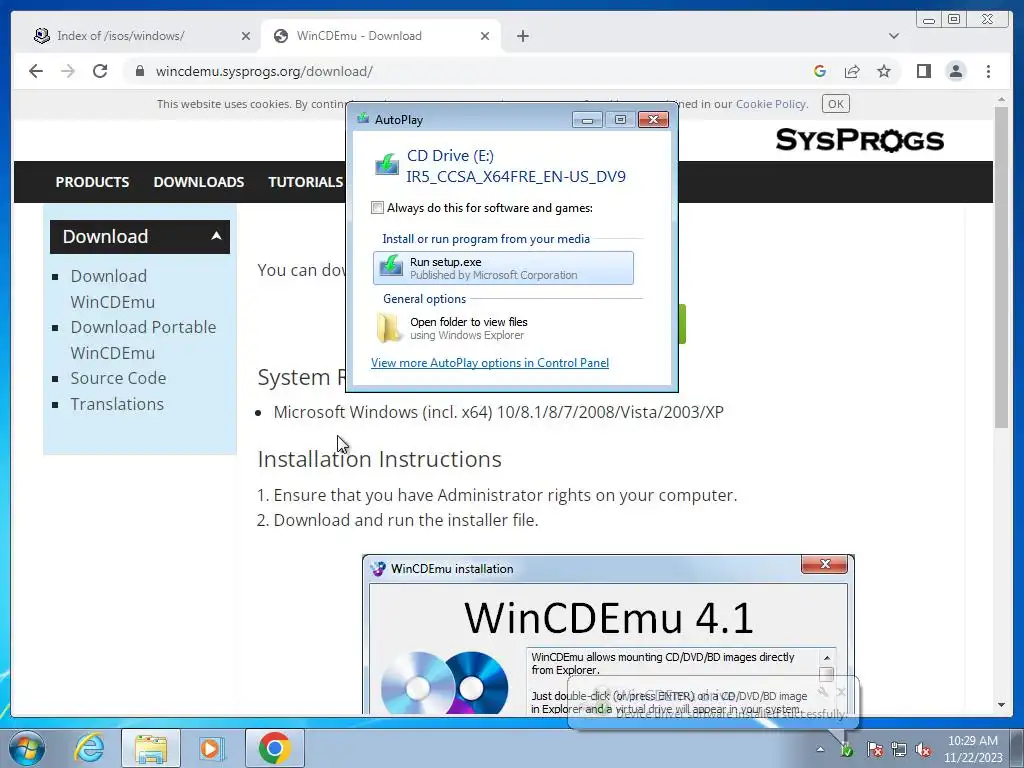The width and height of the screenshot is (1024, 768).
Task: Open Download WinCDEmu sidebar link
Action: click(x=113, y=289)
